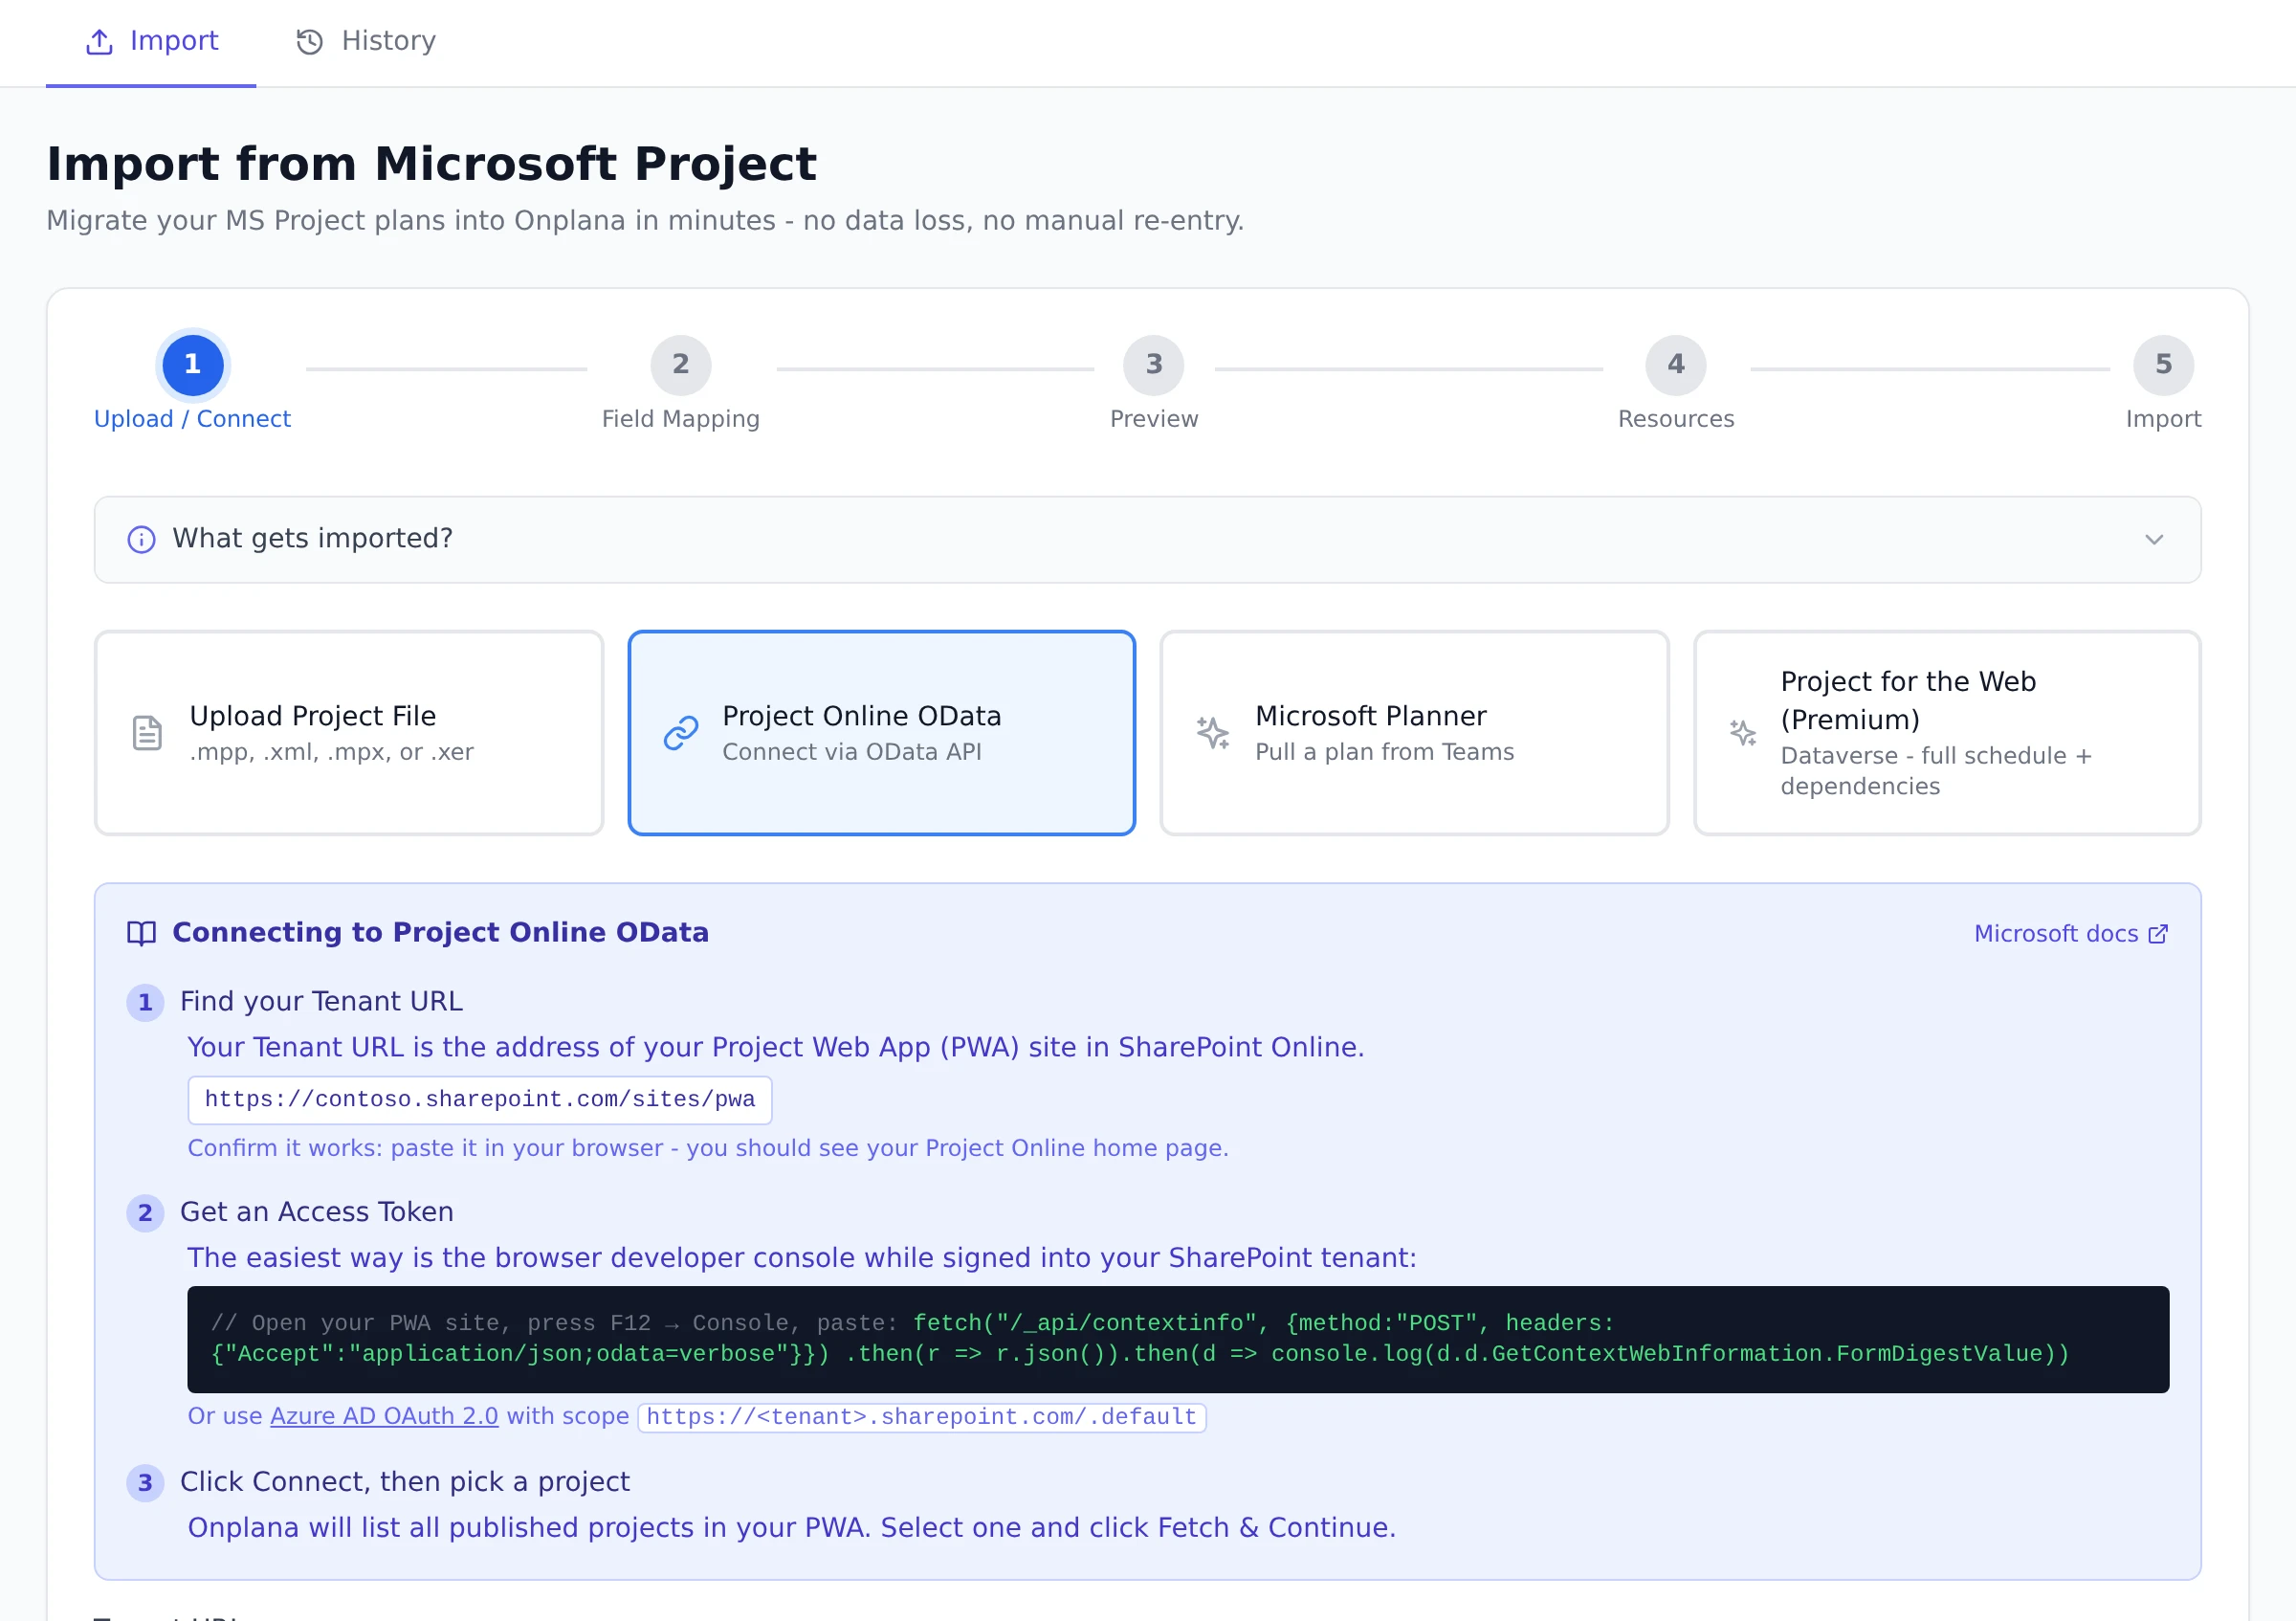2296x1621 pixels.
Task: Click the Import from Microsoft Project heading
Action: pyautogui.click(x=431, y=164)
